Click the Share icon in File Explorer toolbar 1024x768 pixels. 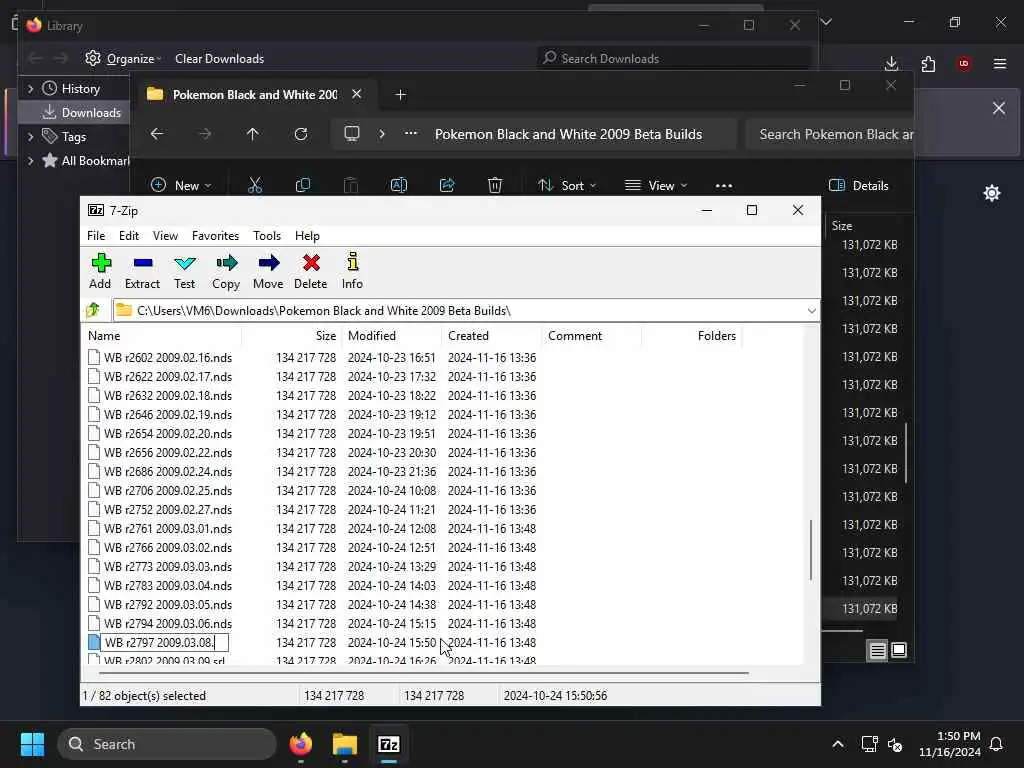tap(447, 185)
